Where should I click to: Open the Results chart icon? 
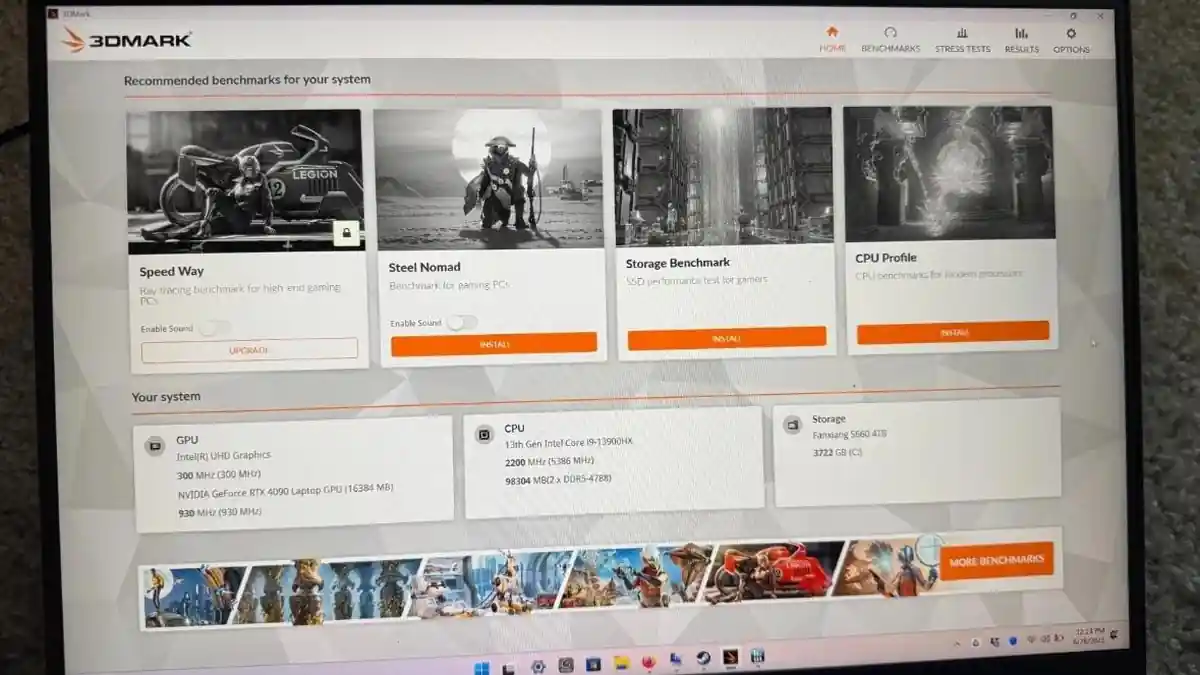pos(1021,33)
